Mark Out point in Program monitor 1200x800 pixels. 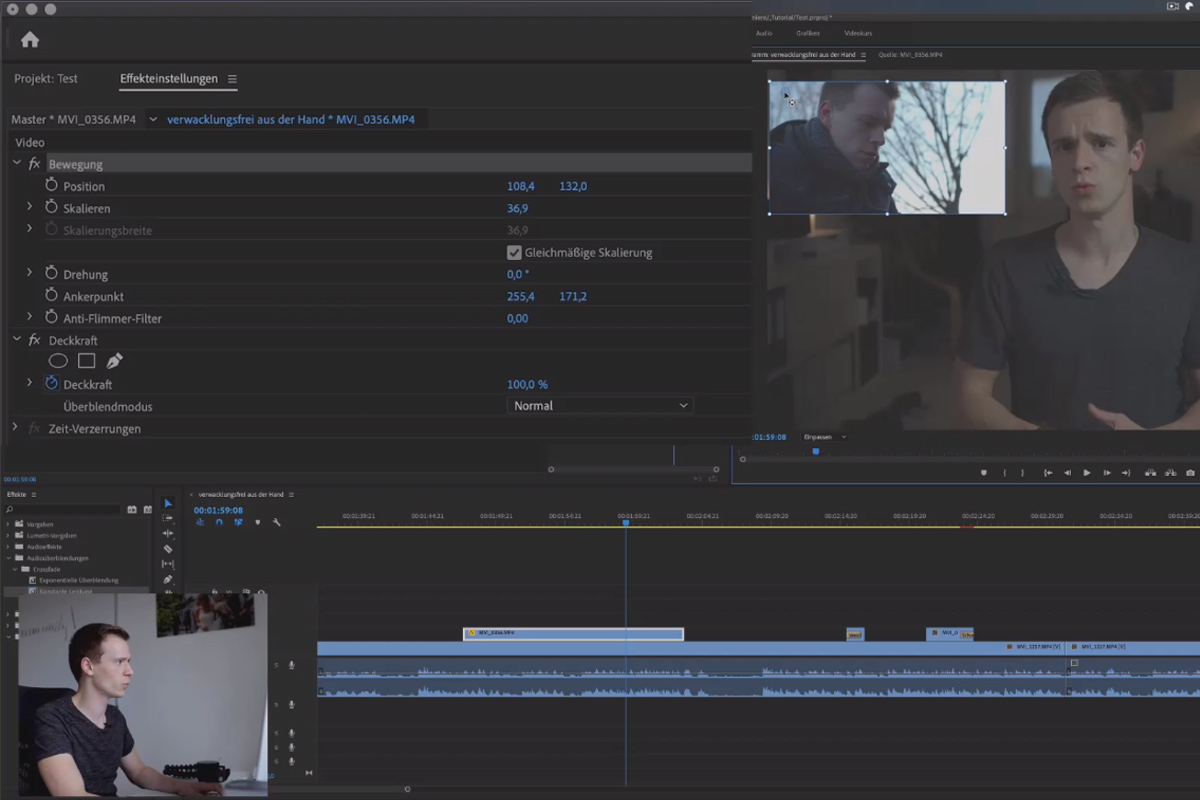point(1022,473)
